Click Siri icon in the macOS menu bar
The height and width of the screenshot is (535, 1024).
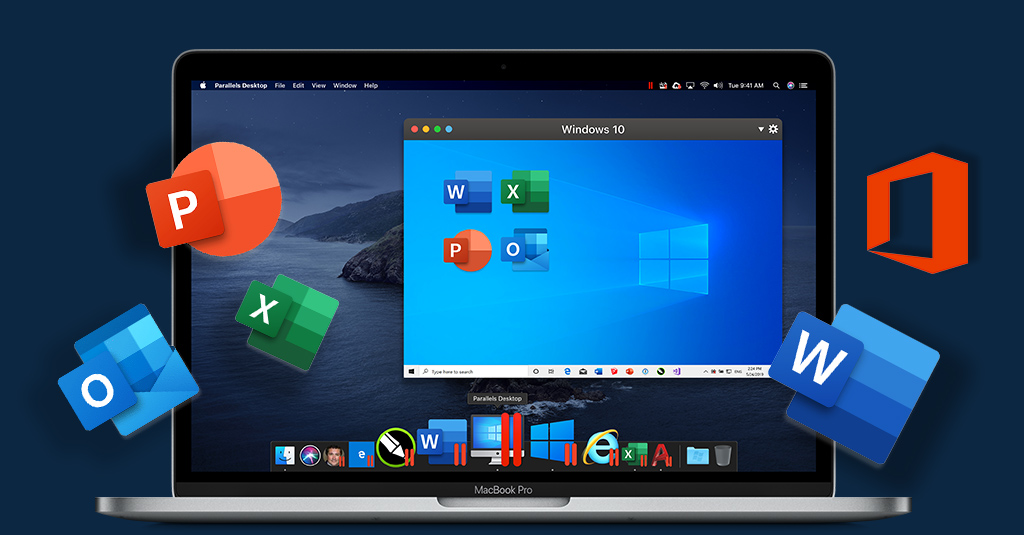(791, 86)
